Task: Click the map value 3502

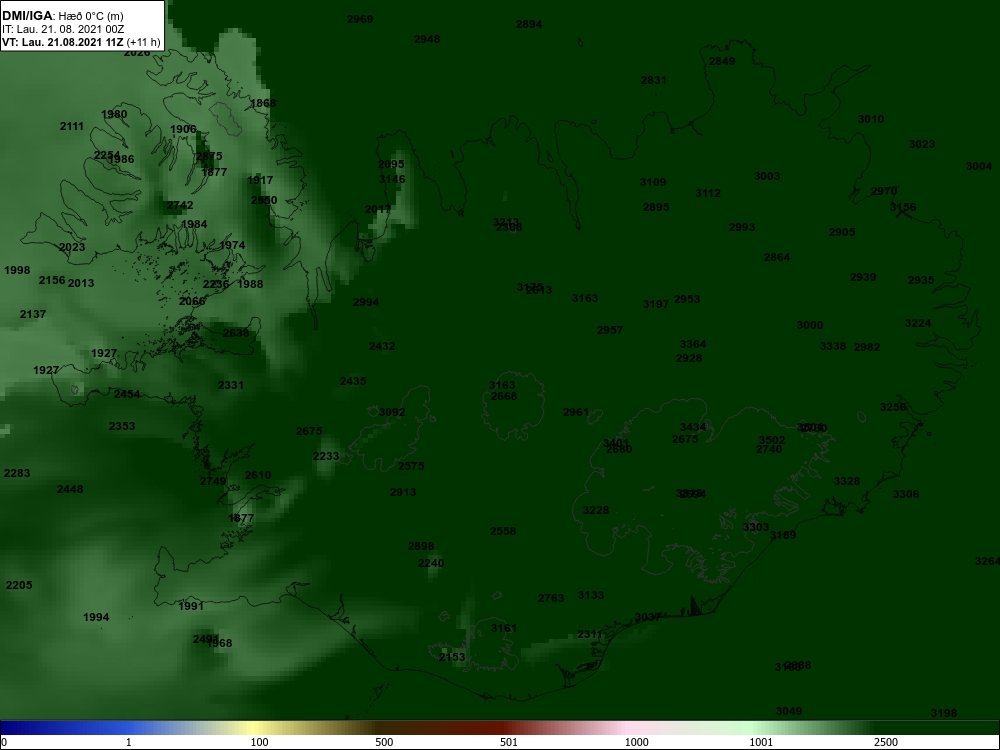Action: click(772, 440)
